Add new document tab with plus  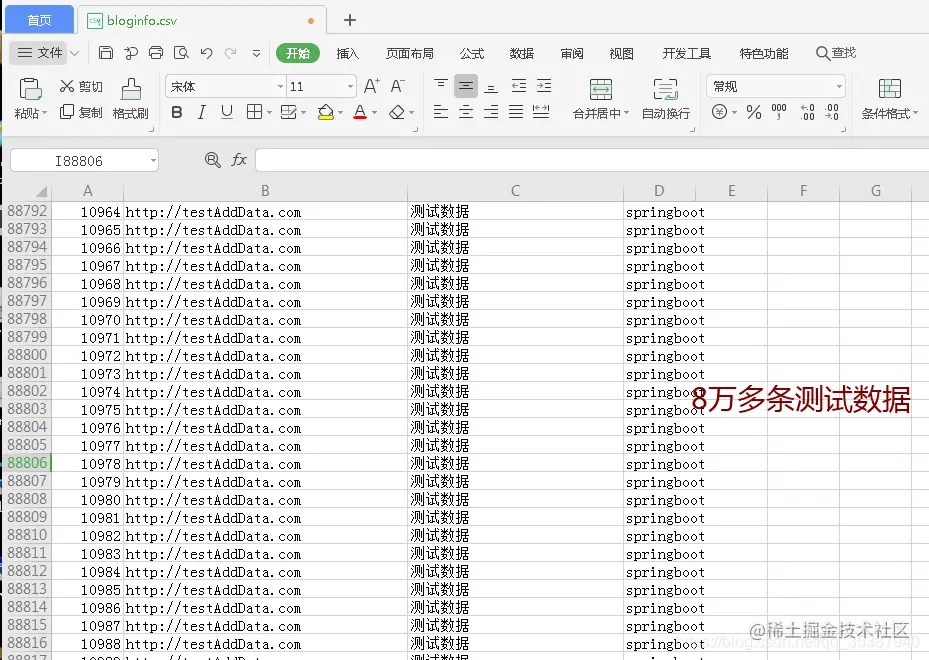[350, 20]
